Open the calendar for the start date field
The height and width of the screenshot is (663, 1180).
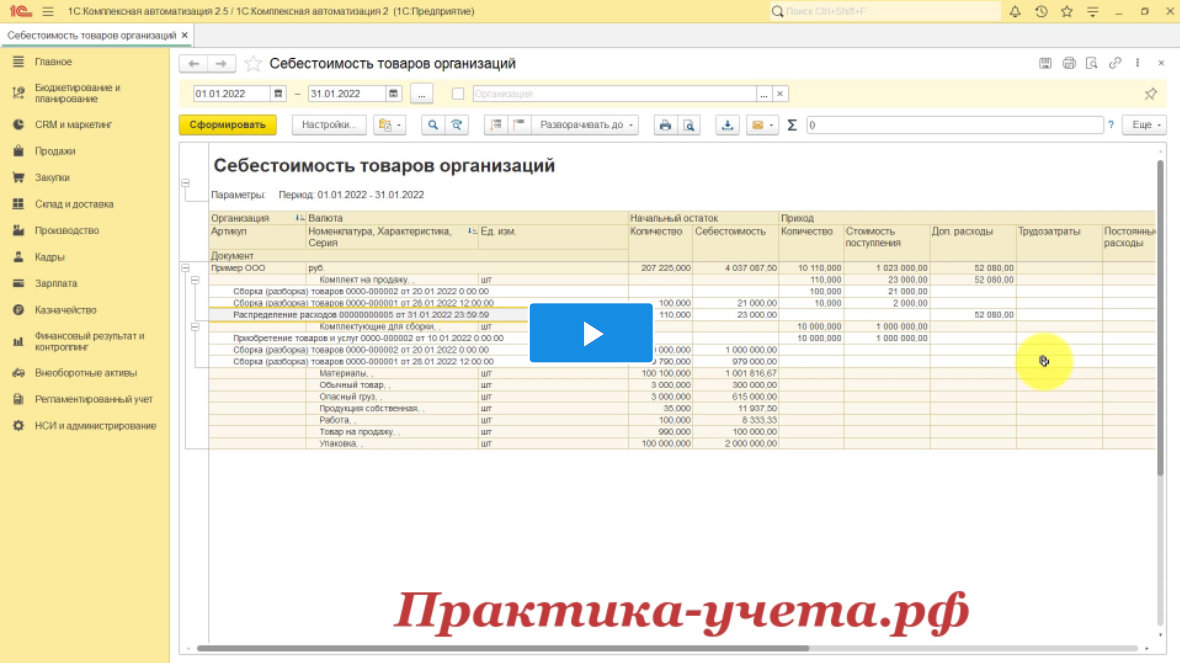pyautogui.click(x=278, y=94)
